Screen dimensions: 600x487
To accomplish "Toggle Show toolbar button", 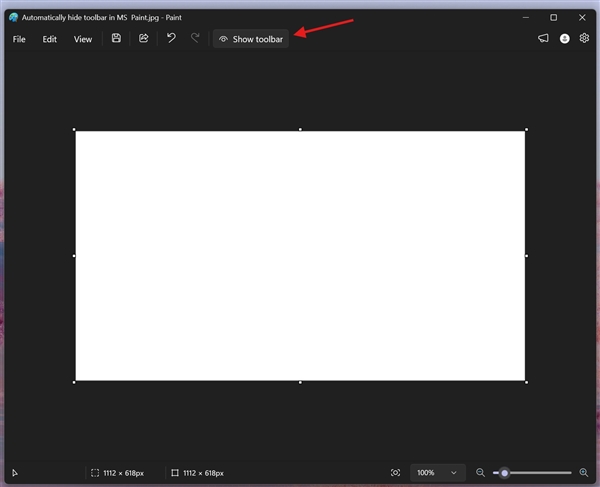I will (x=251, y=39).
